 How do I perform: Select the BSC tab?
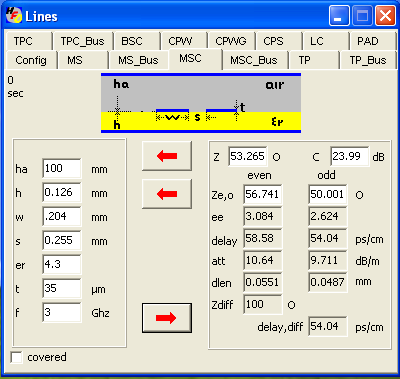pos(136,41)
